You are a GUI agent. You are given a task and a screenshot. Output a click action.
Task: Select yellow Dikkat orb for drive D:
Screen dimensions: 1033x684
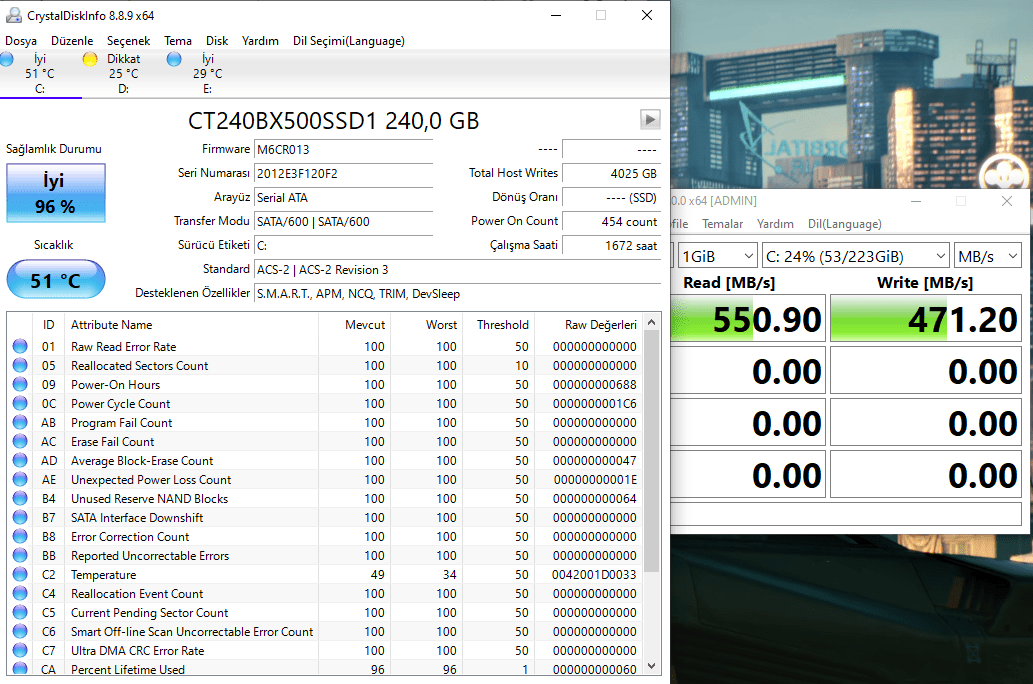pyautogui.click(x=90, y=59)
